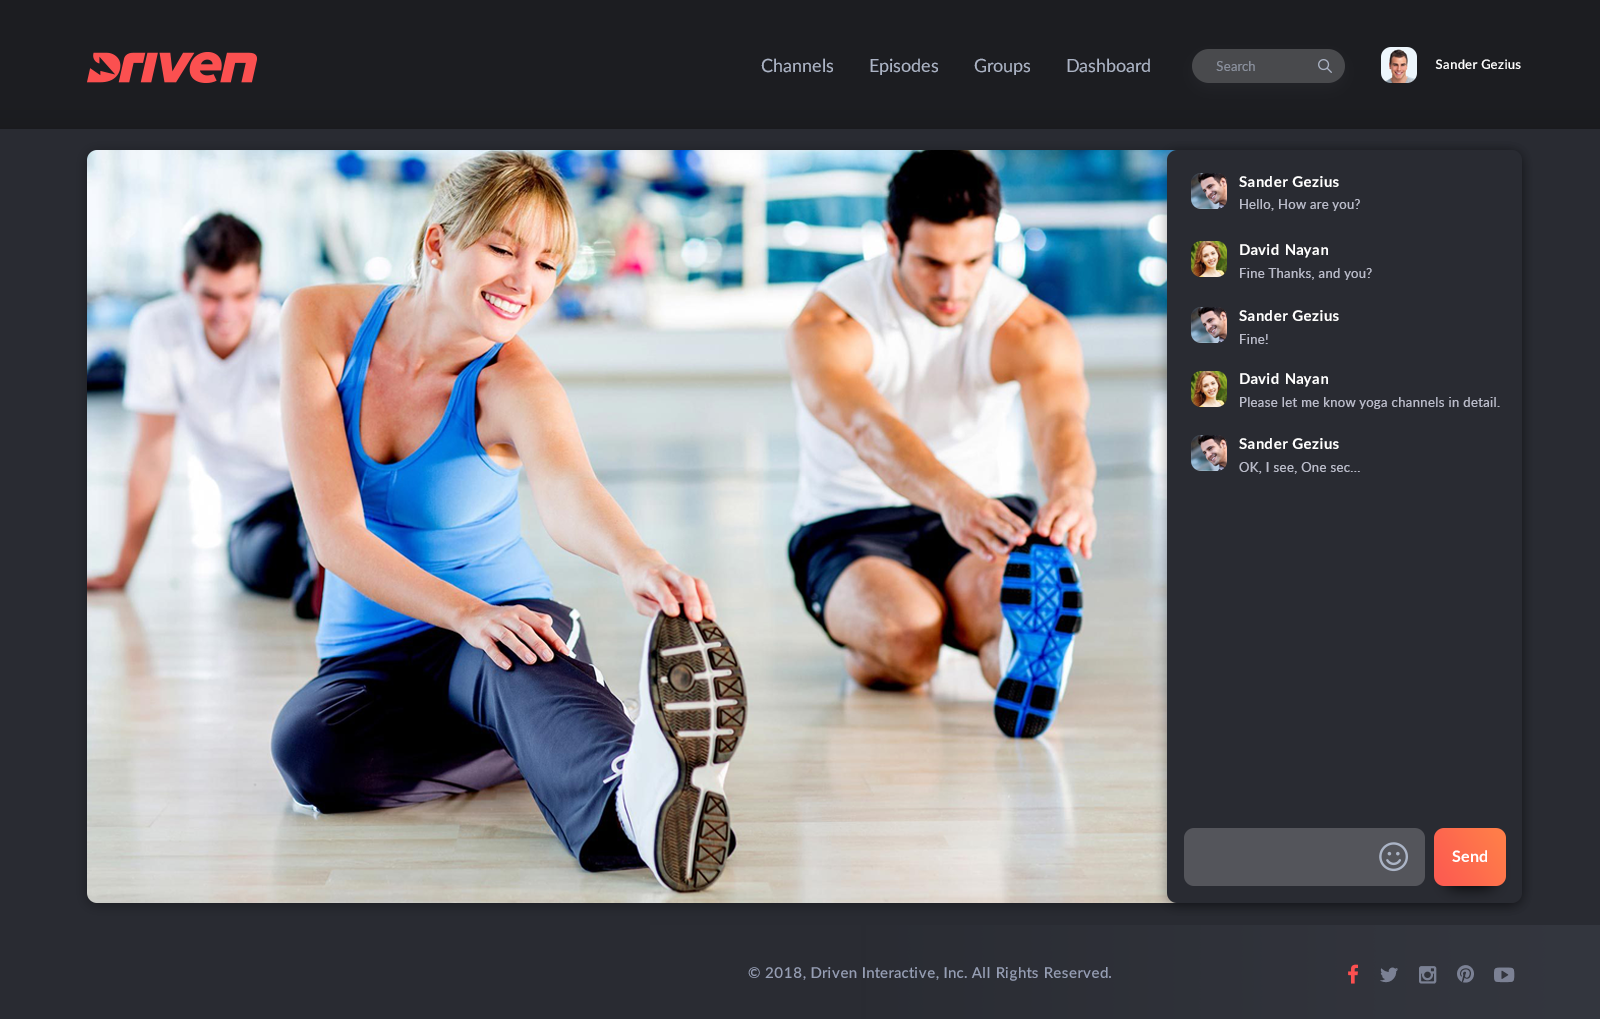The height and width of the screenshot is (1019, 1600).
Task: Open the Instagram icon in footer
Action: tap(1427, 975)
